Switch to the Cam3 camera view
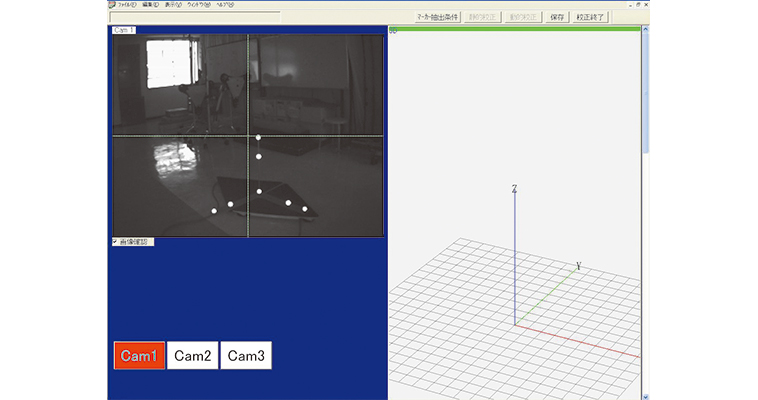Viewport: 758px width, 400px height. 246,355
